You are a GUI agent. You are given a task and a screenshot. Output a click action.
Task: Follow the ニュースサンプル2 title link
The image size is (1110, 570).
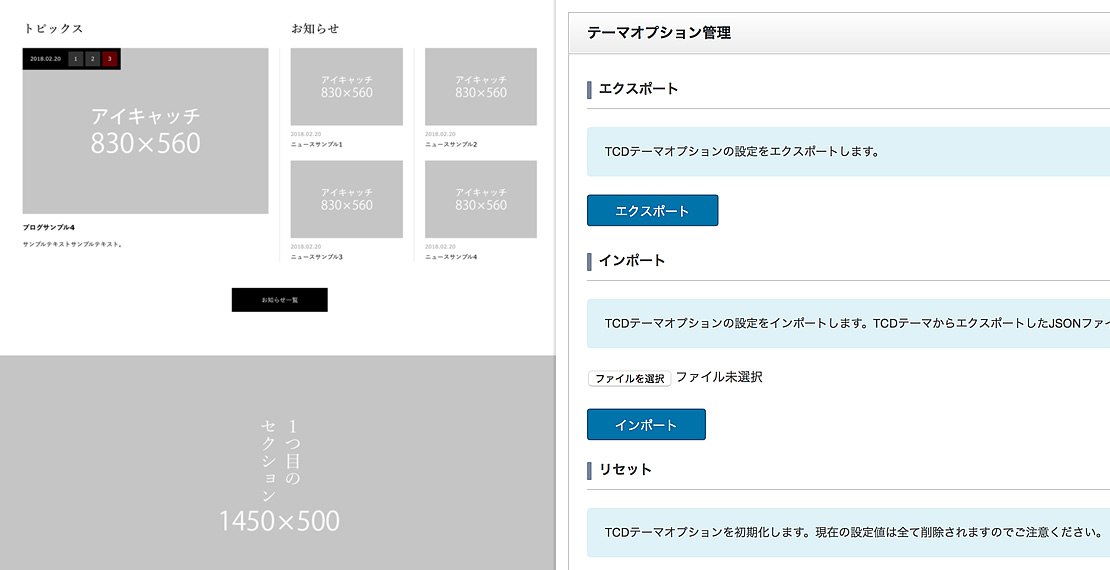[451, 145]
